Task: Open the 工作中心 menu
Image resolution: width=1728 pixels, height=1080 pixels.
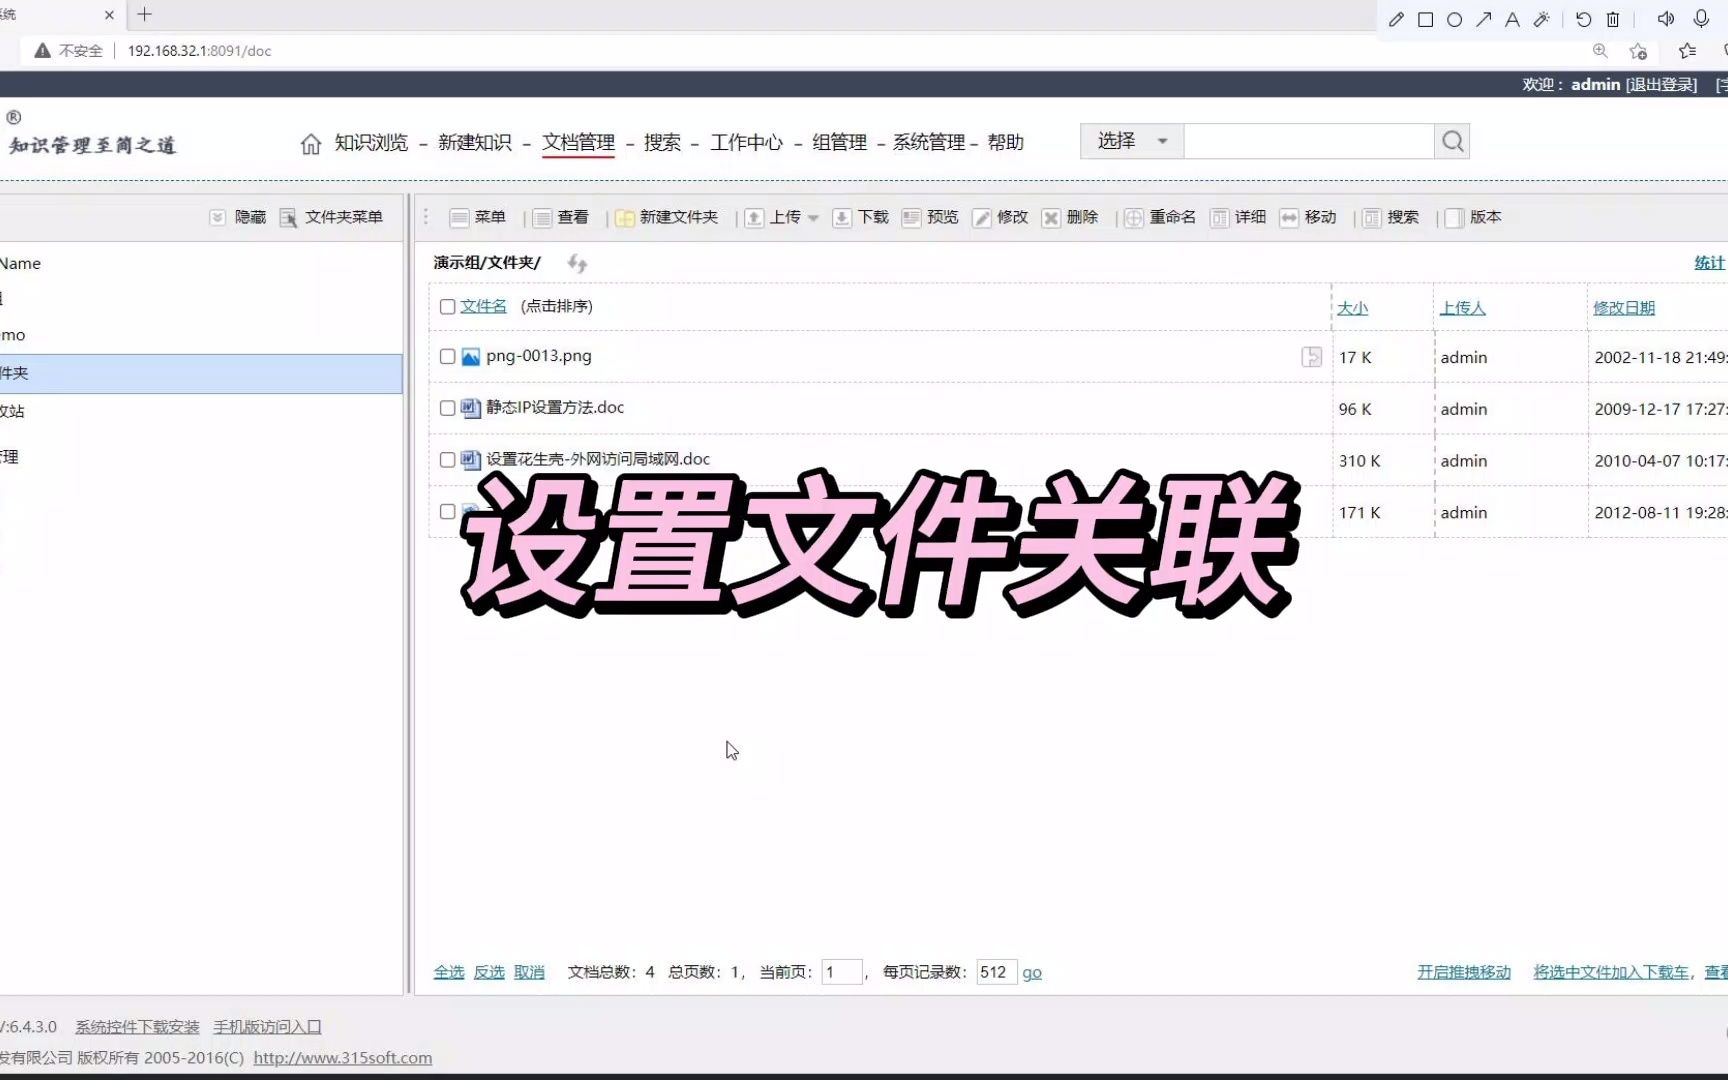Action: click(747, 142)
